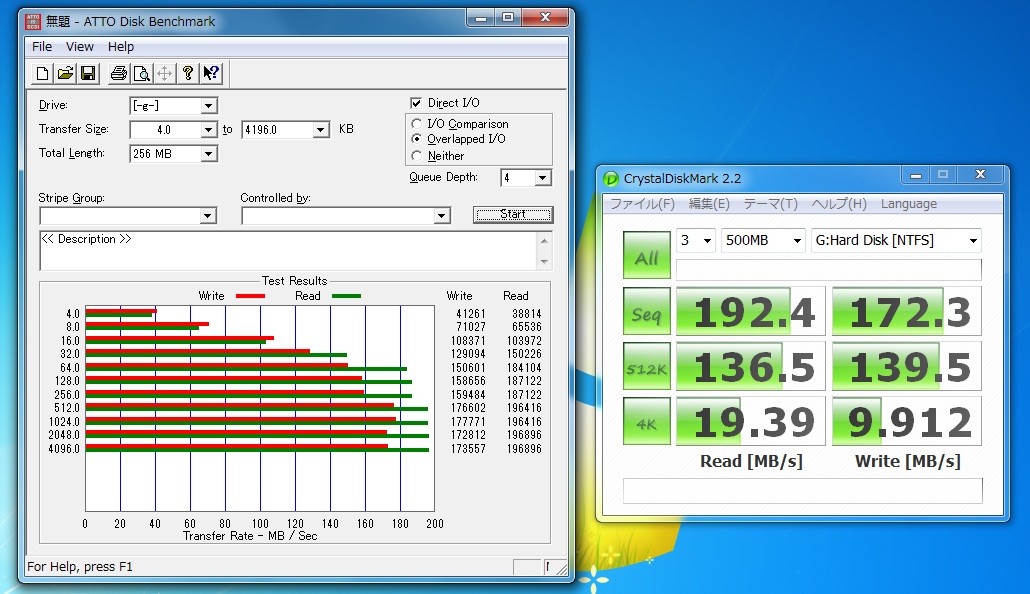This screenshot has height=594, width=1030.
Task: Open the ATTO File menu
Action: pyautogui.click(x=42, y=47)
